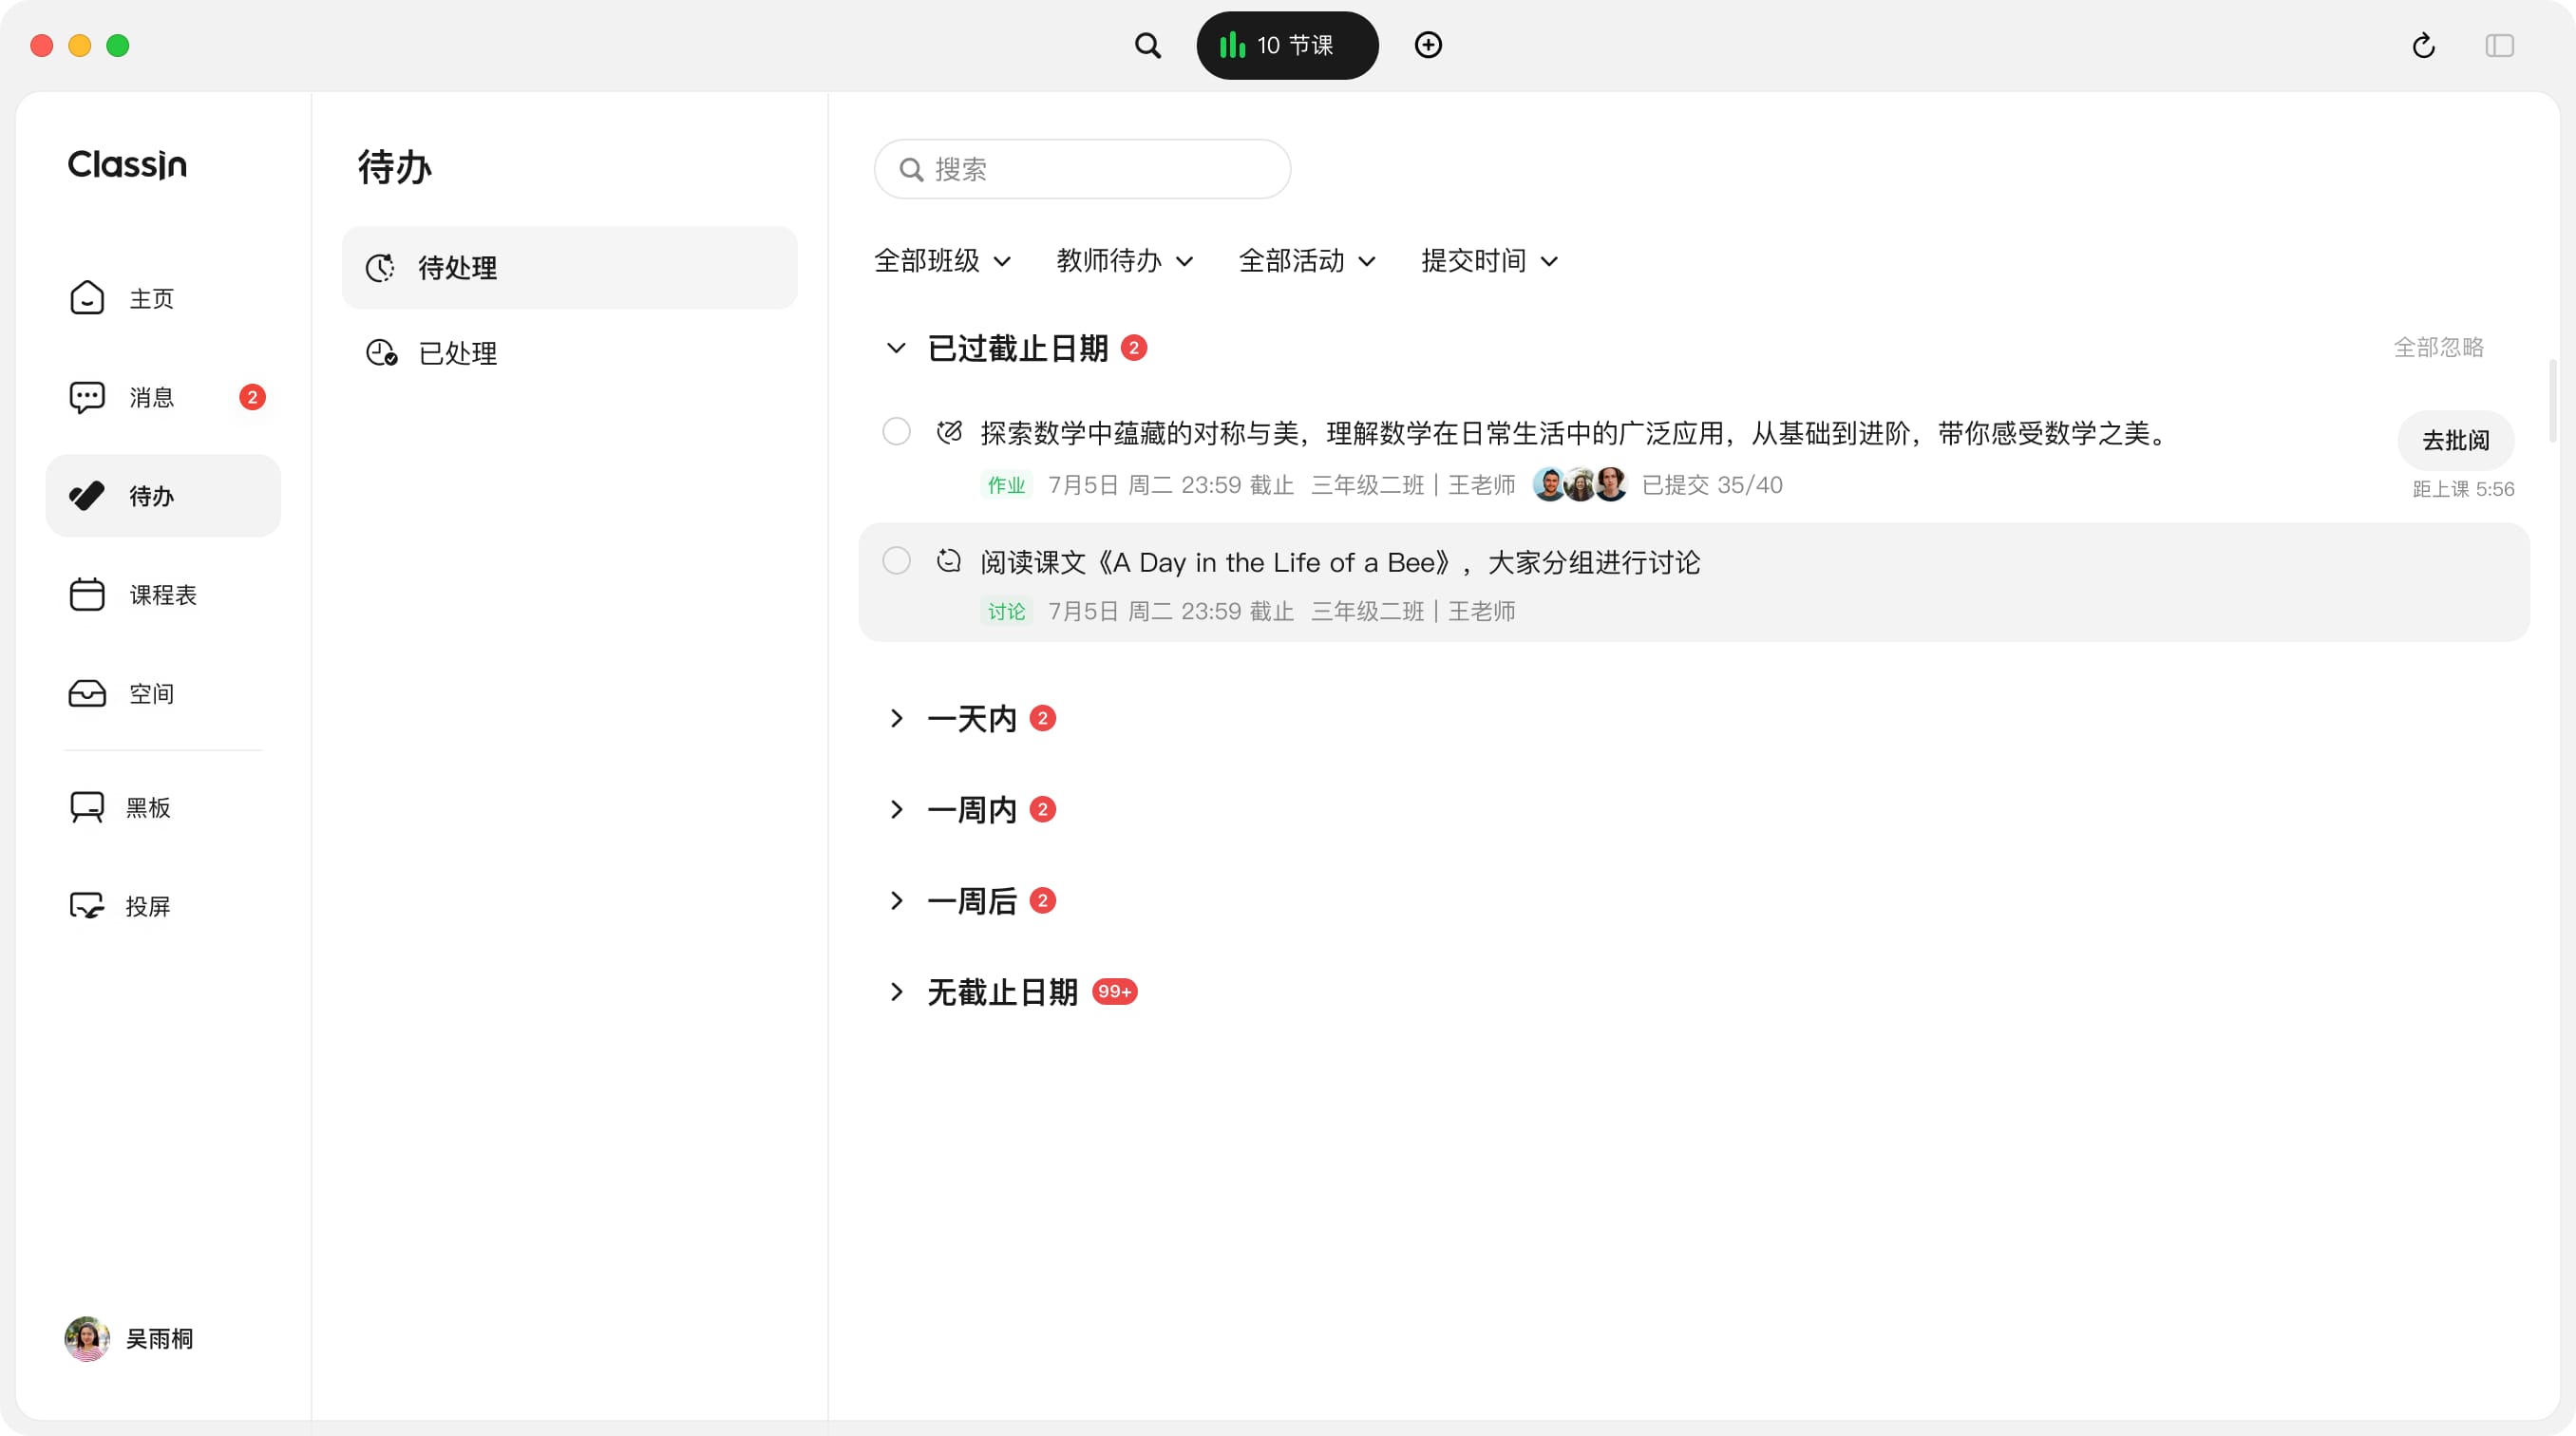Click the homework type icon beside 探索数学
The height and width of the screenshot is (1436, 2576).
point(949,432)
